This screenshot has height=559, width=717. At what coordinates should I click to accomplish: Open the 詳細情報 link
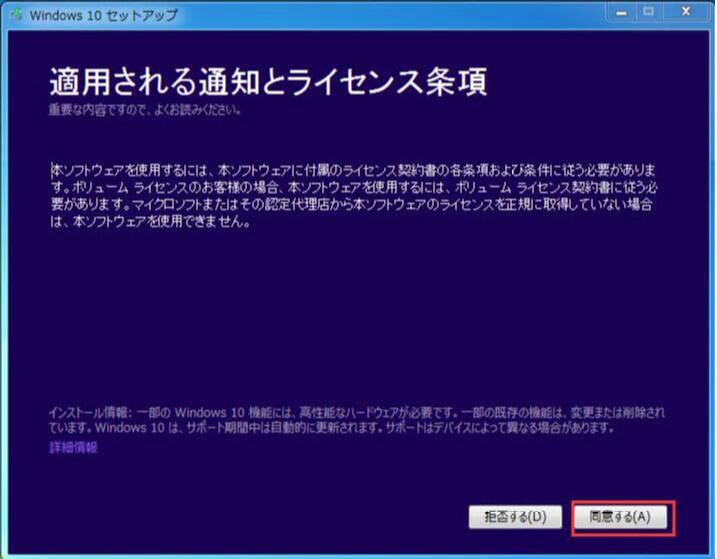pos(73,447)
